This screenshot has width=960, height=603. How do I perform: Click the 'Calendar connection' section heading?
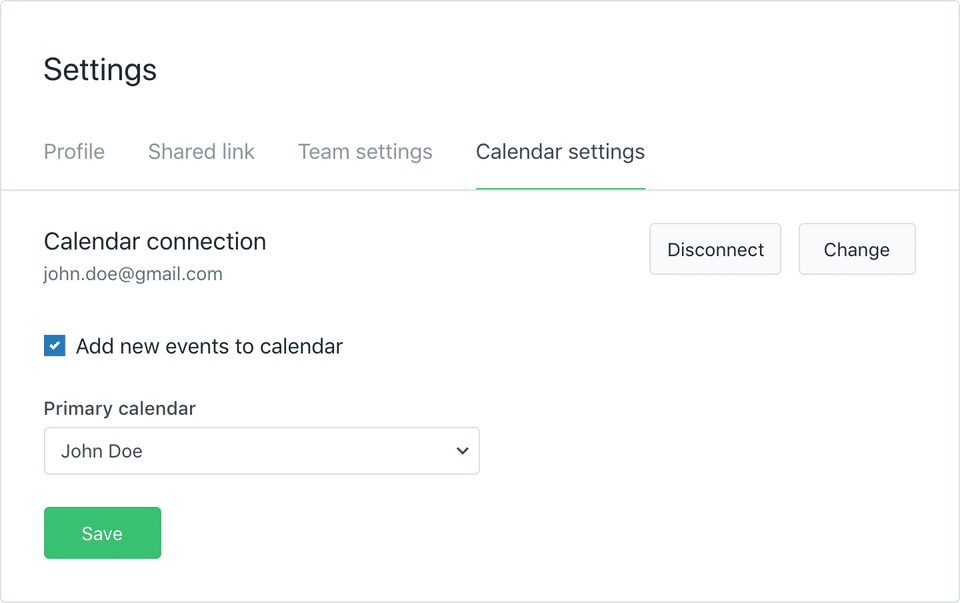point(155,241)
